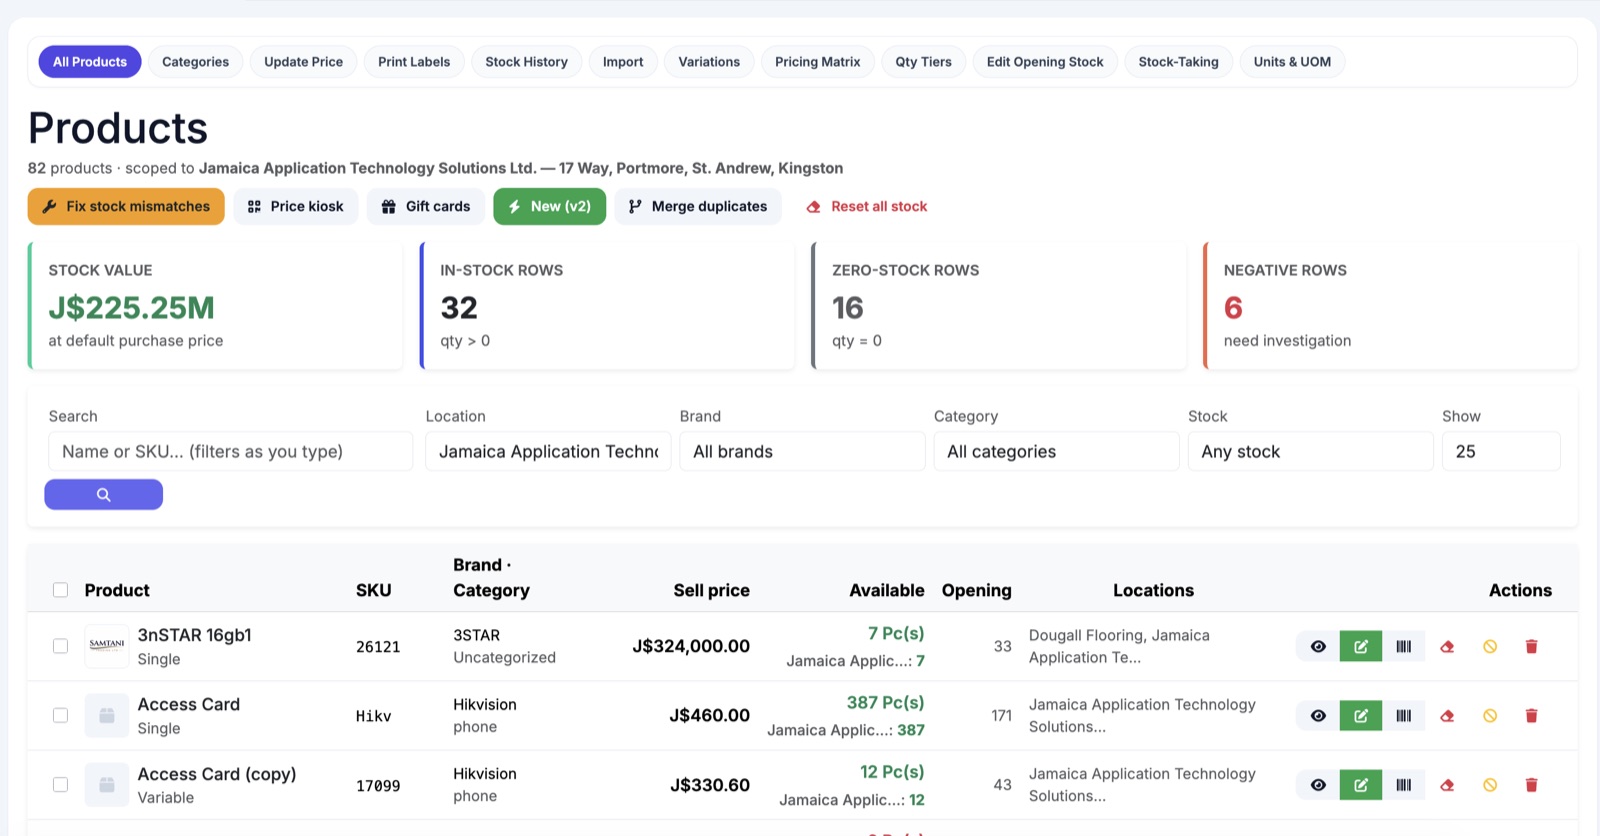The width and height of the screenshot is (1600, 836).
Task: Click the '387 Pc(s)' available quantity
Action: pos(885,703)
